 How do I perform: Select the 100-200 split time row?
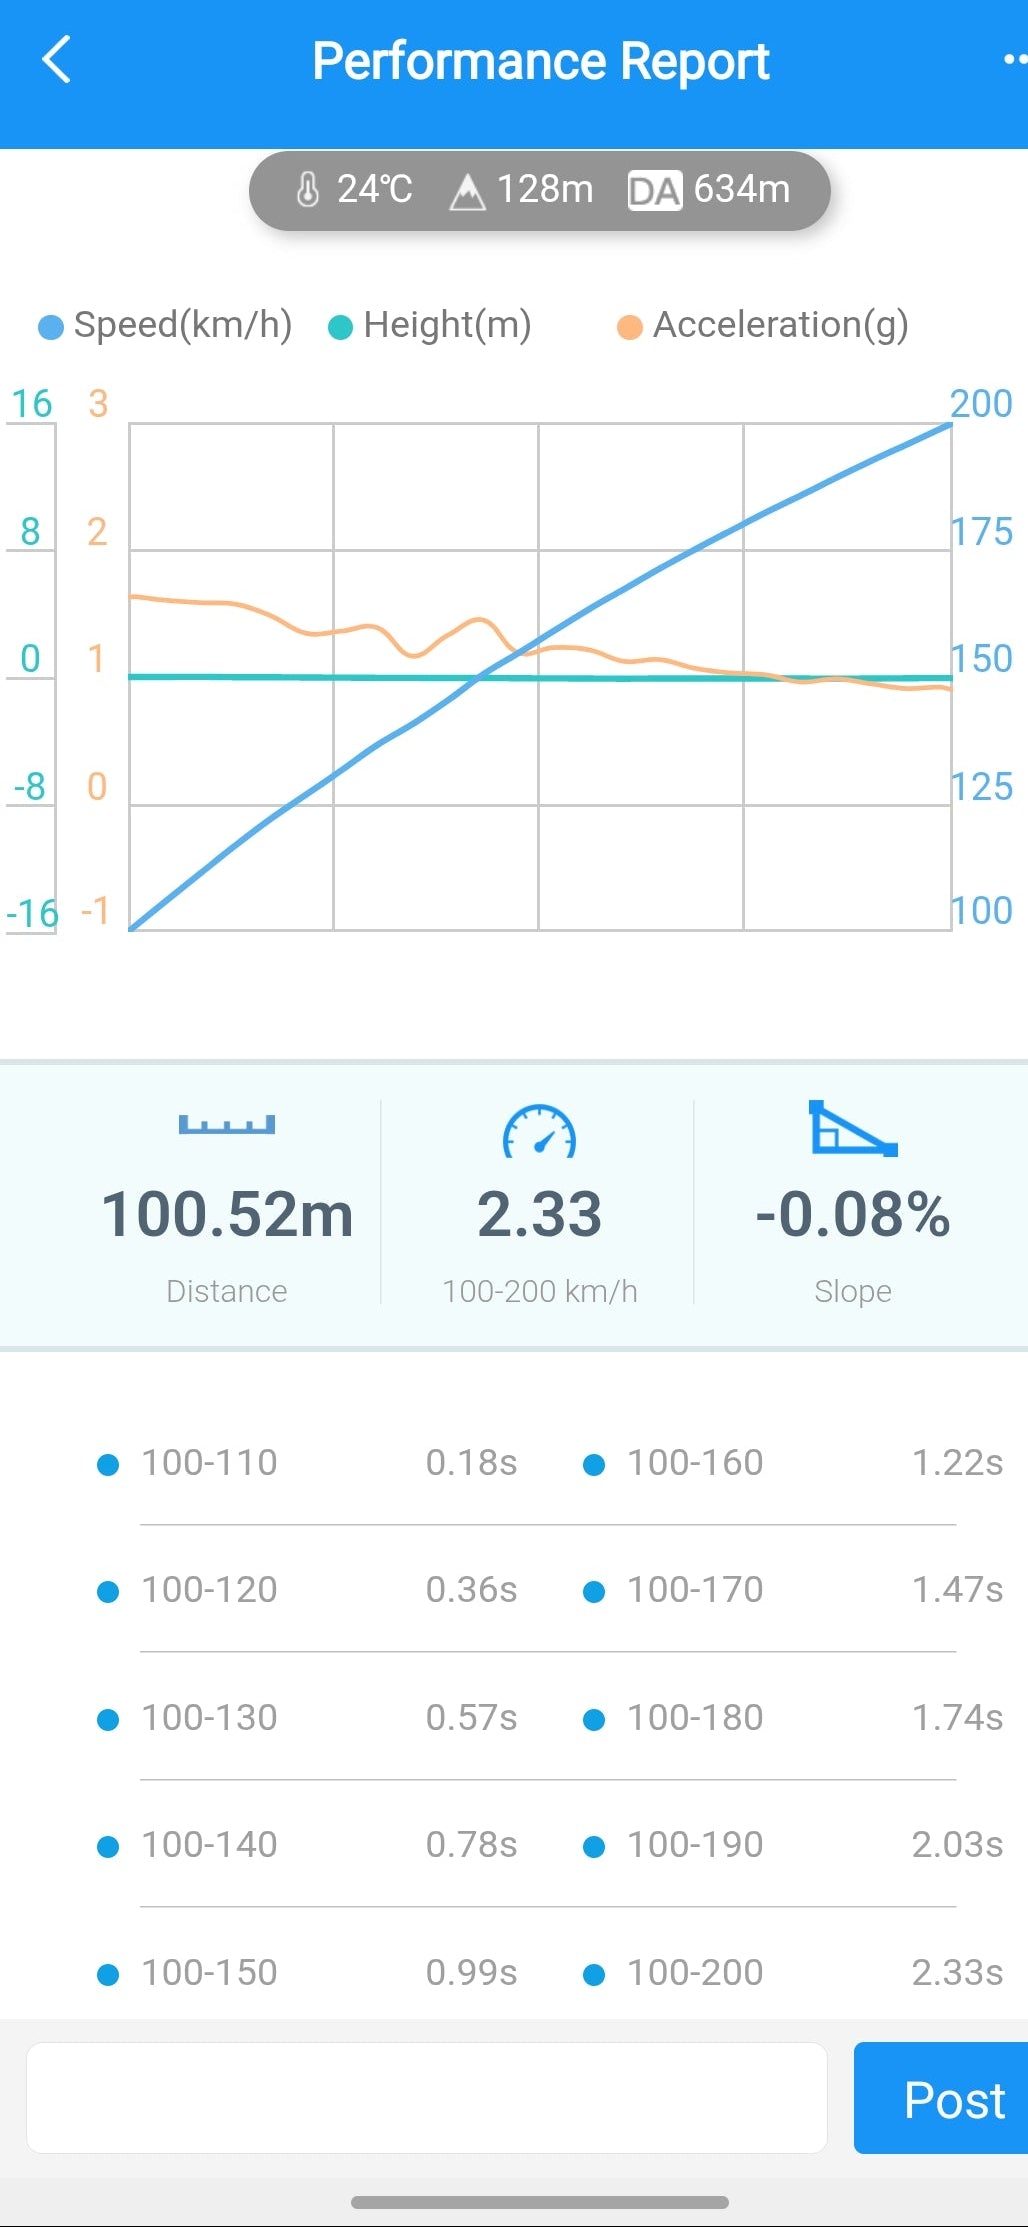794,1973
